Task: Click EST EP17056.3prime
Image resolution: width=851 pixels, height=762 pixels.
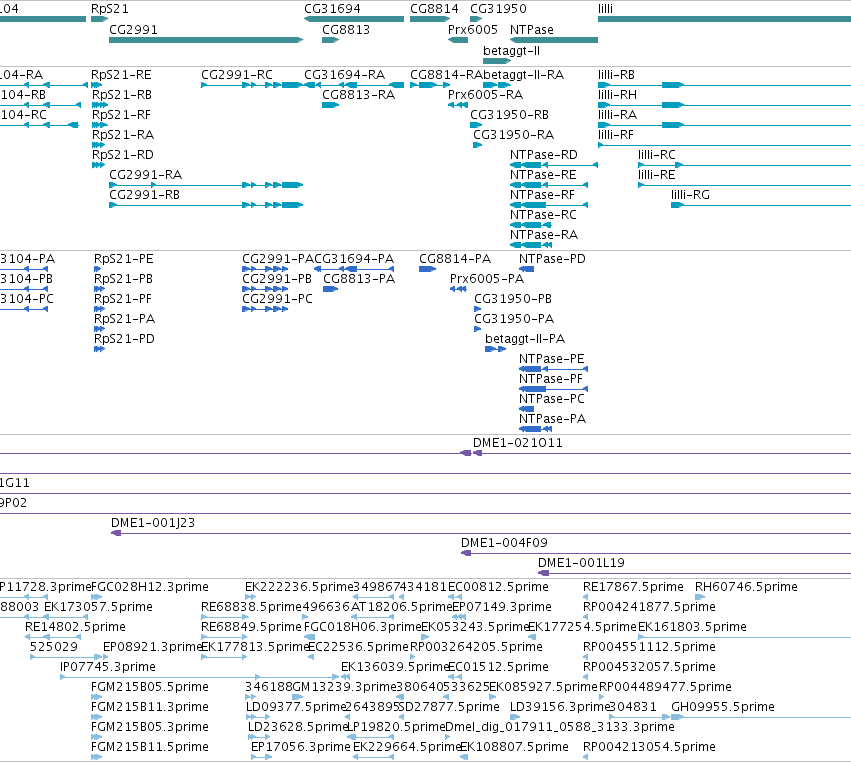Action: [301, 747]
